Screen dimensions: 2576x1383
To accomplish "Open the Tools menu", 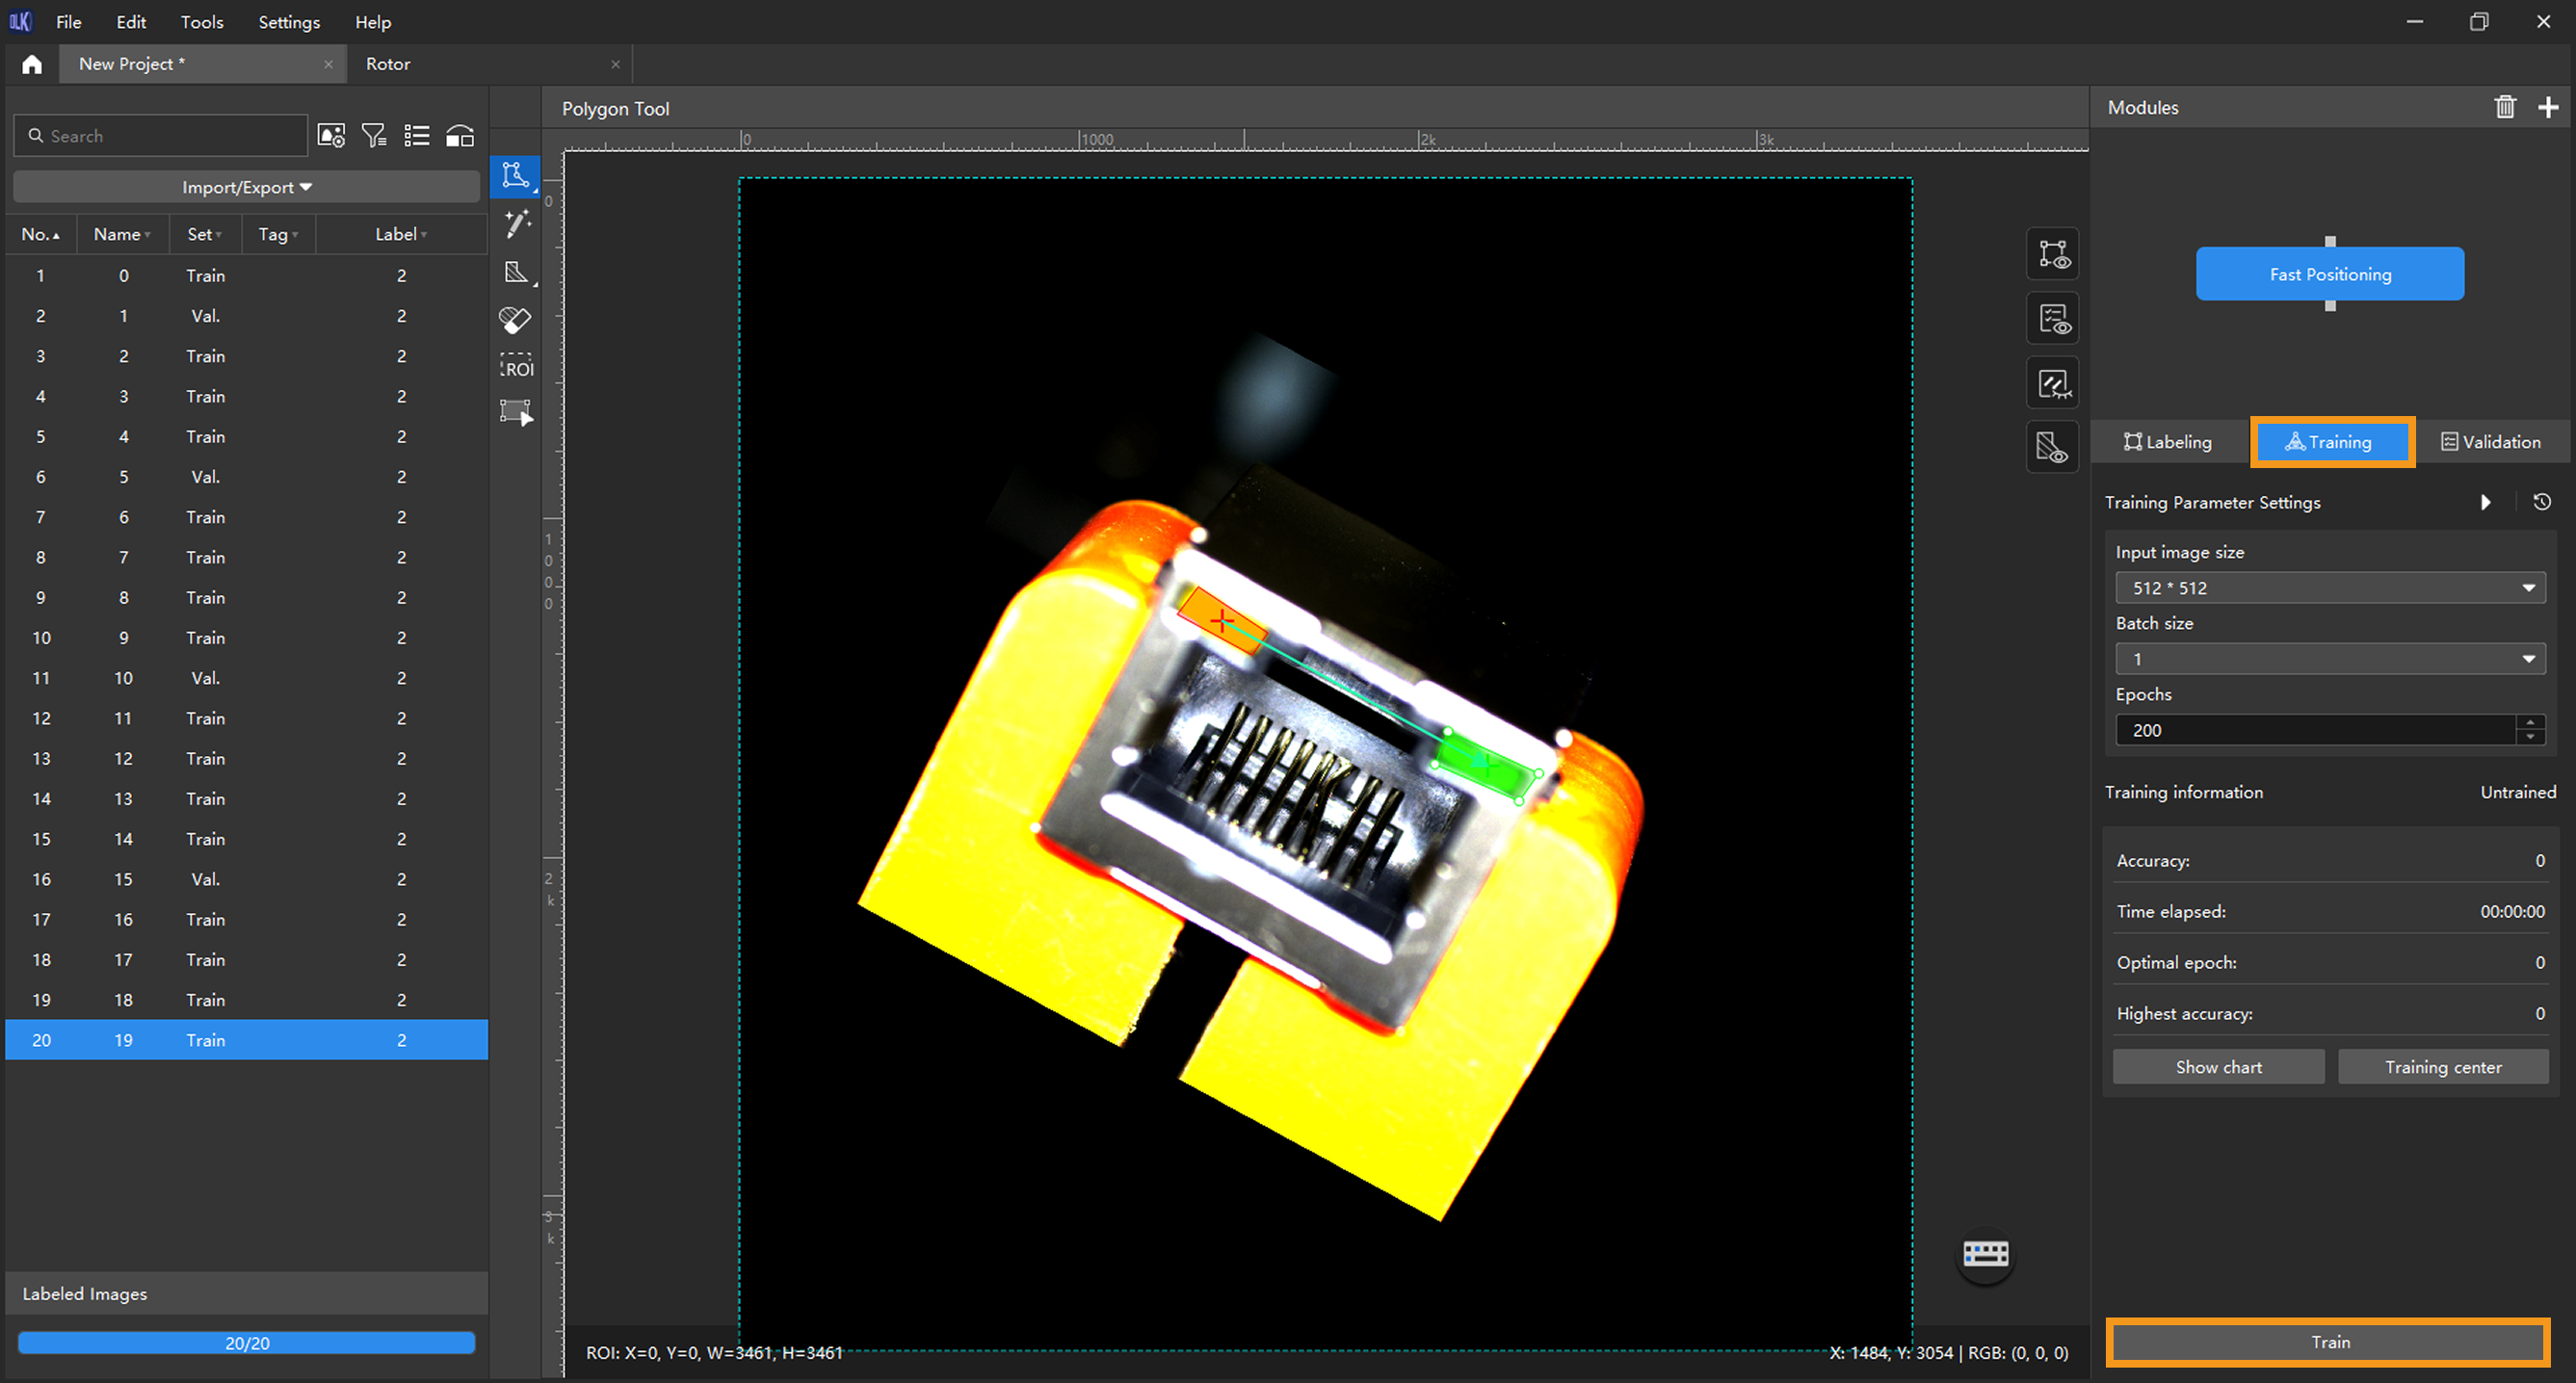I will point(201,22).
